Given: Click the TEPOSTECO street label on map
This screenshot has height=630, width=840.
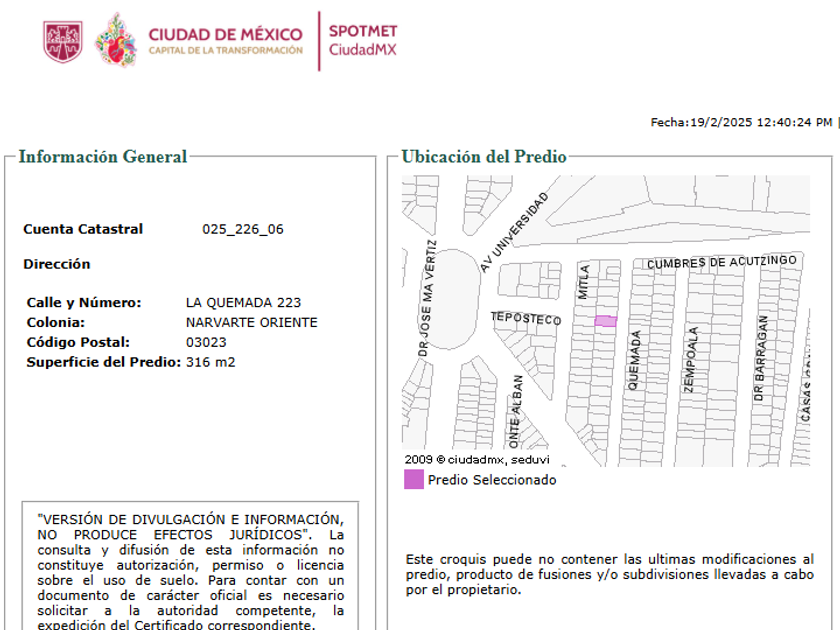Looking at the screenshot, I should [x=526, y=318].
